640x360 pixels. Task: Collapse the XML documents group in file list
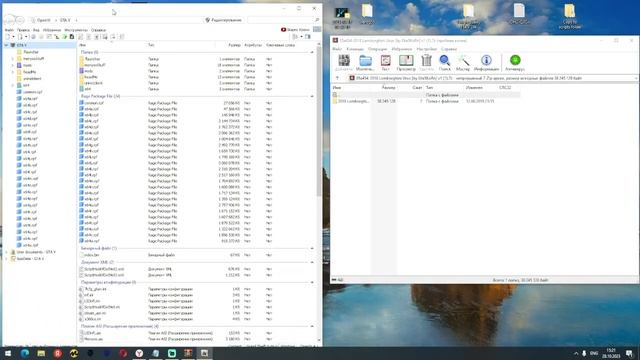coord(312,262)
